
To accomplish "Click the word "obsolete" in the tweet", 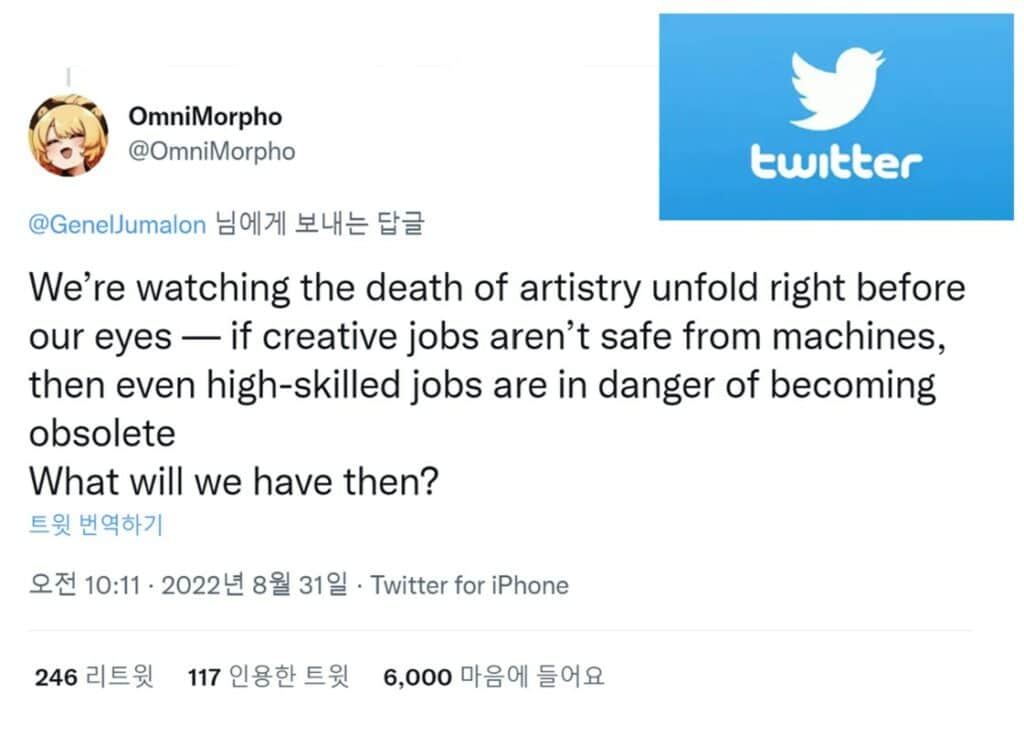I will 102,433.
